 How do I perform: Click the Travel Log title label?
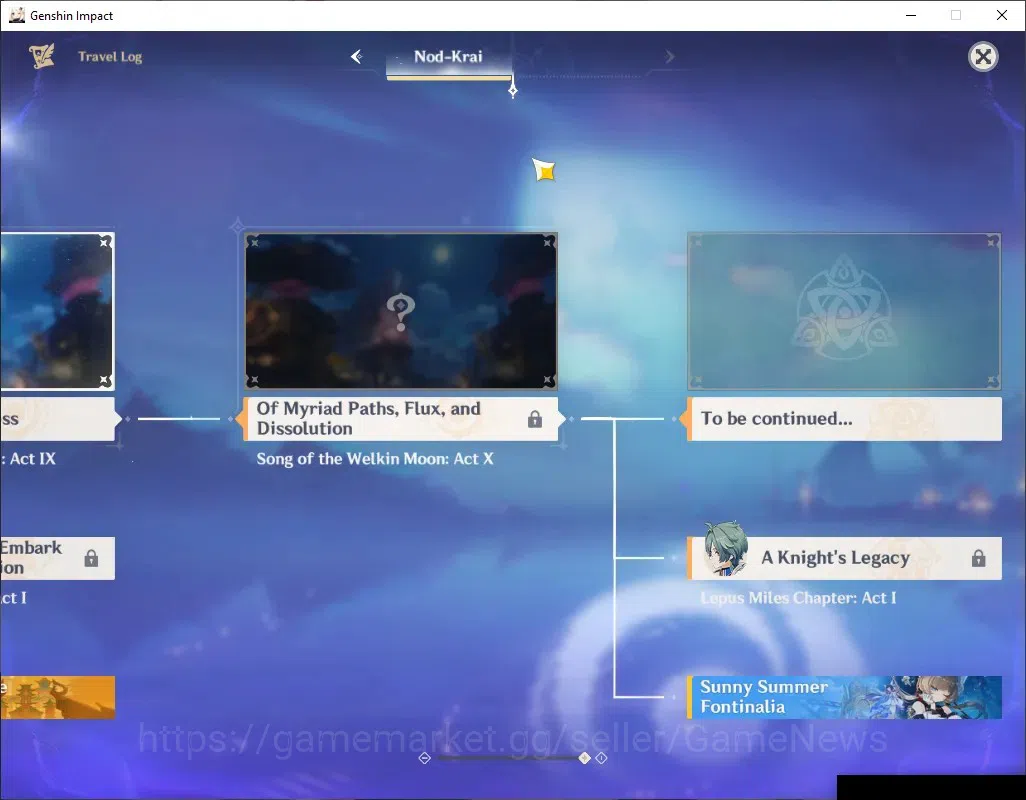coord(110,57)
